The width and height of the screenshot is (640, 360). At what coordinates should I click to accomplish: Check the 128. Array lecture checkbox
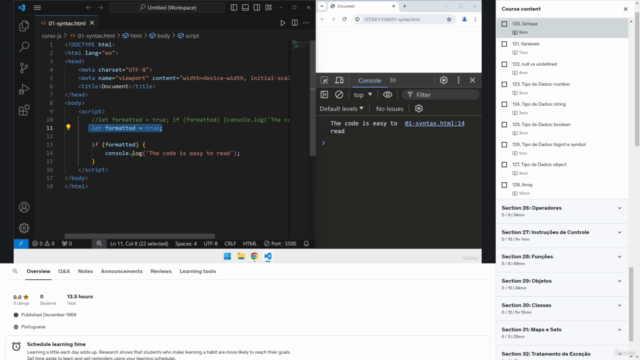[504, 185]
